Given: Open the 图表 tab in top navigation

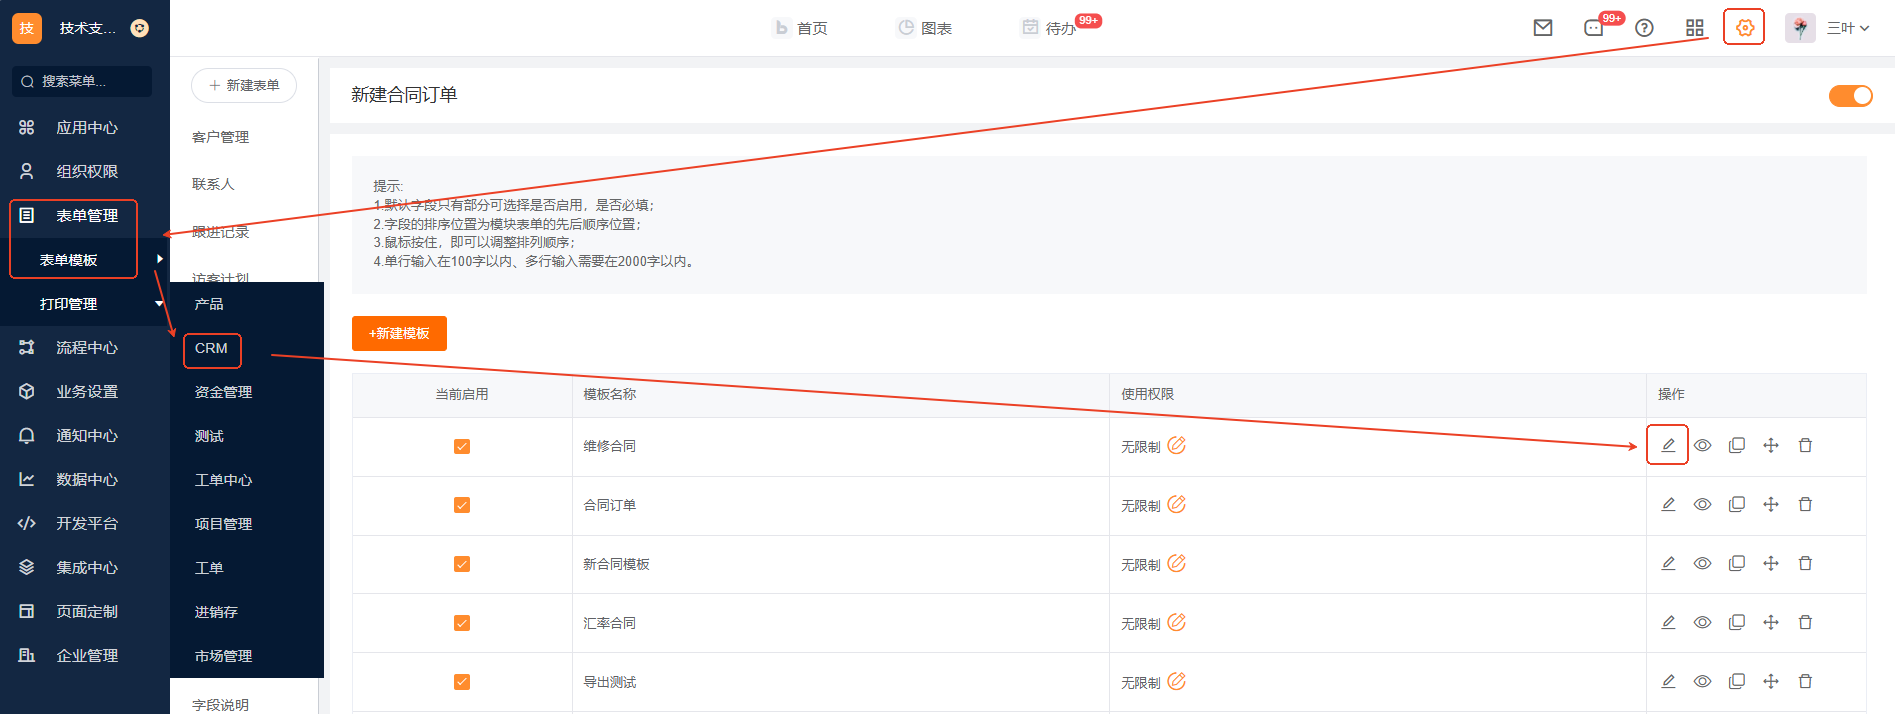Looking at the screenshot, I should [x=924, y=28].
